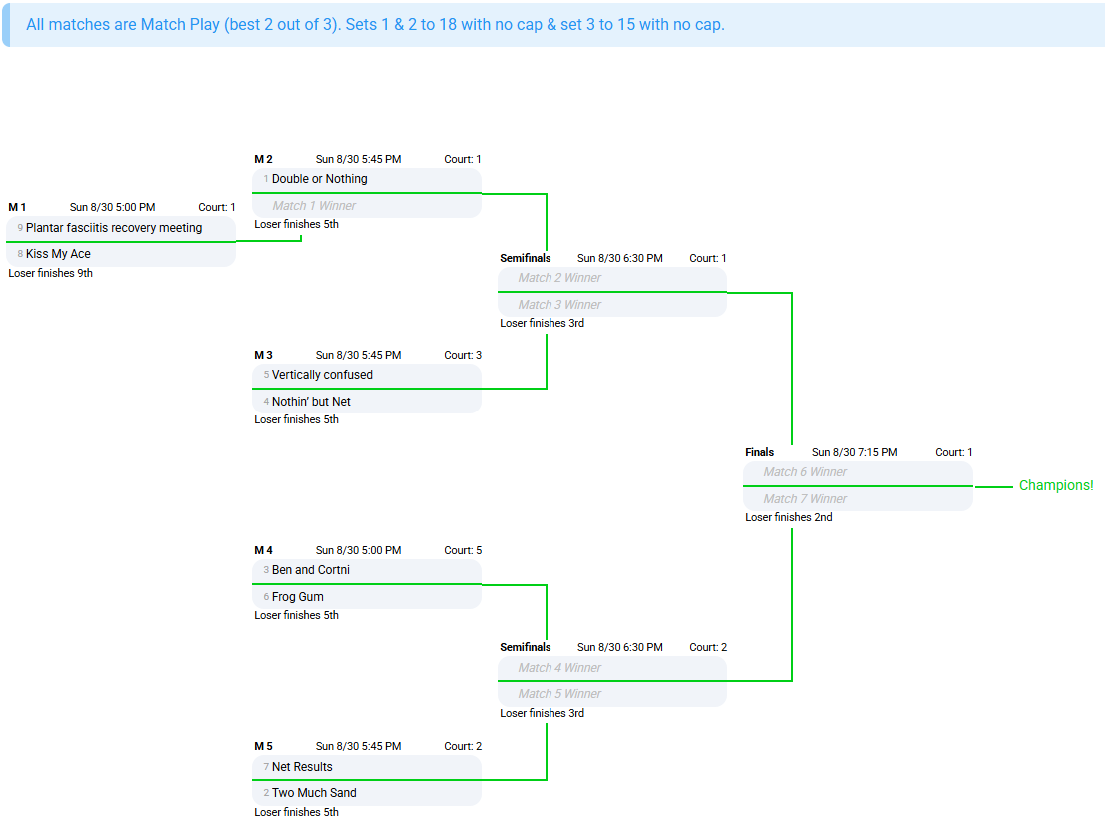Click Match 6 Winner finals slot

pyautogui.click(x=858, y=473)
